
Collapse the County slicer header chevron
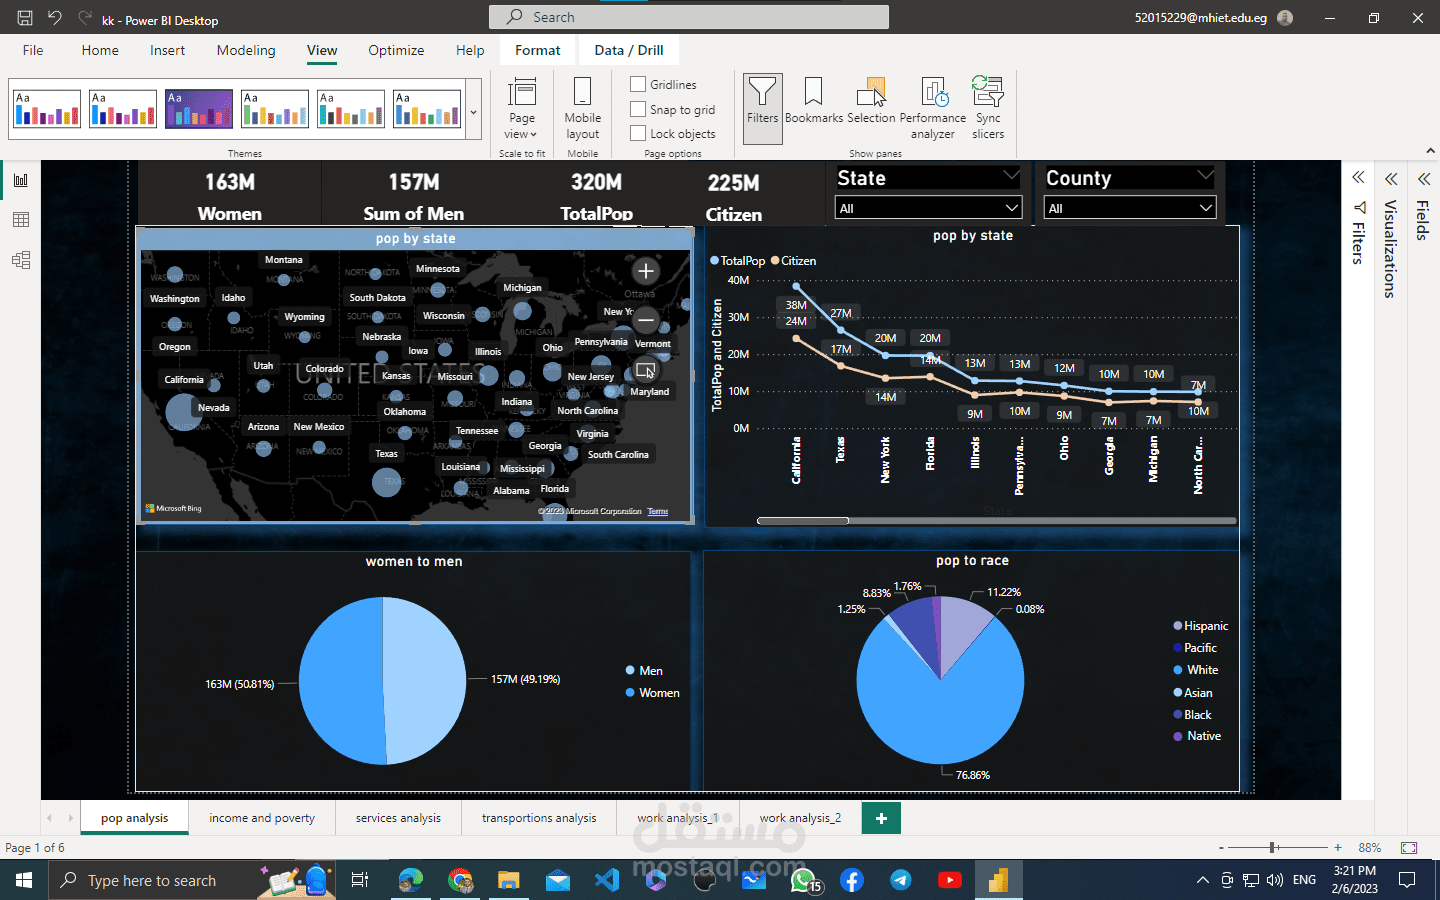[1205, 176]
